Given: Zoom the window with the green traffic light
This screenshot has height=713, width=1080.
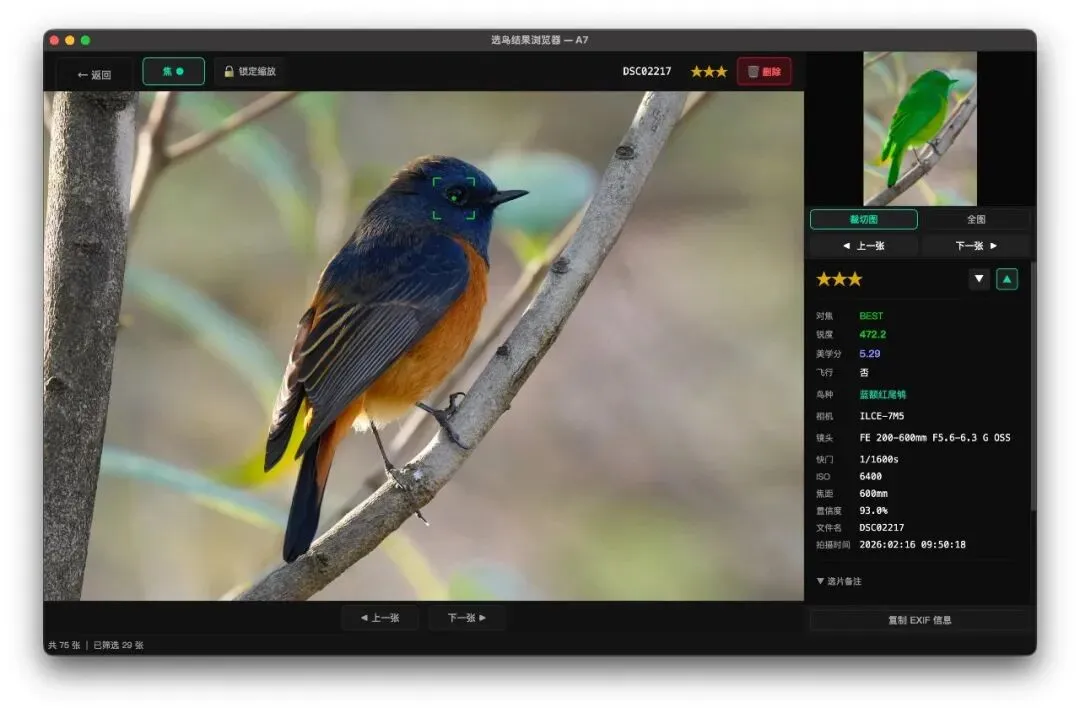Looking at the screenshot, I should coord(85,40).
